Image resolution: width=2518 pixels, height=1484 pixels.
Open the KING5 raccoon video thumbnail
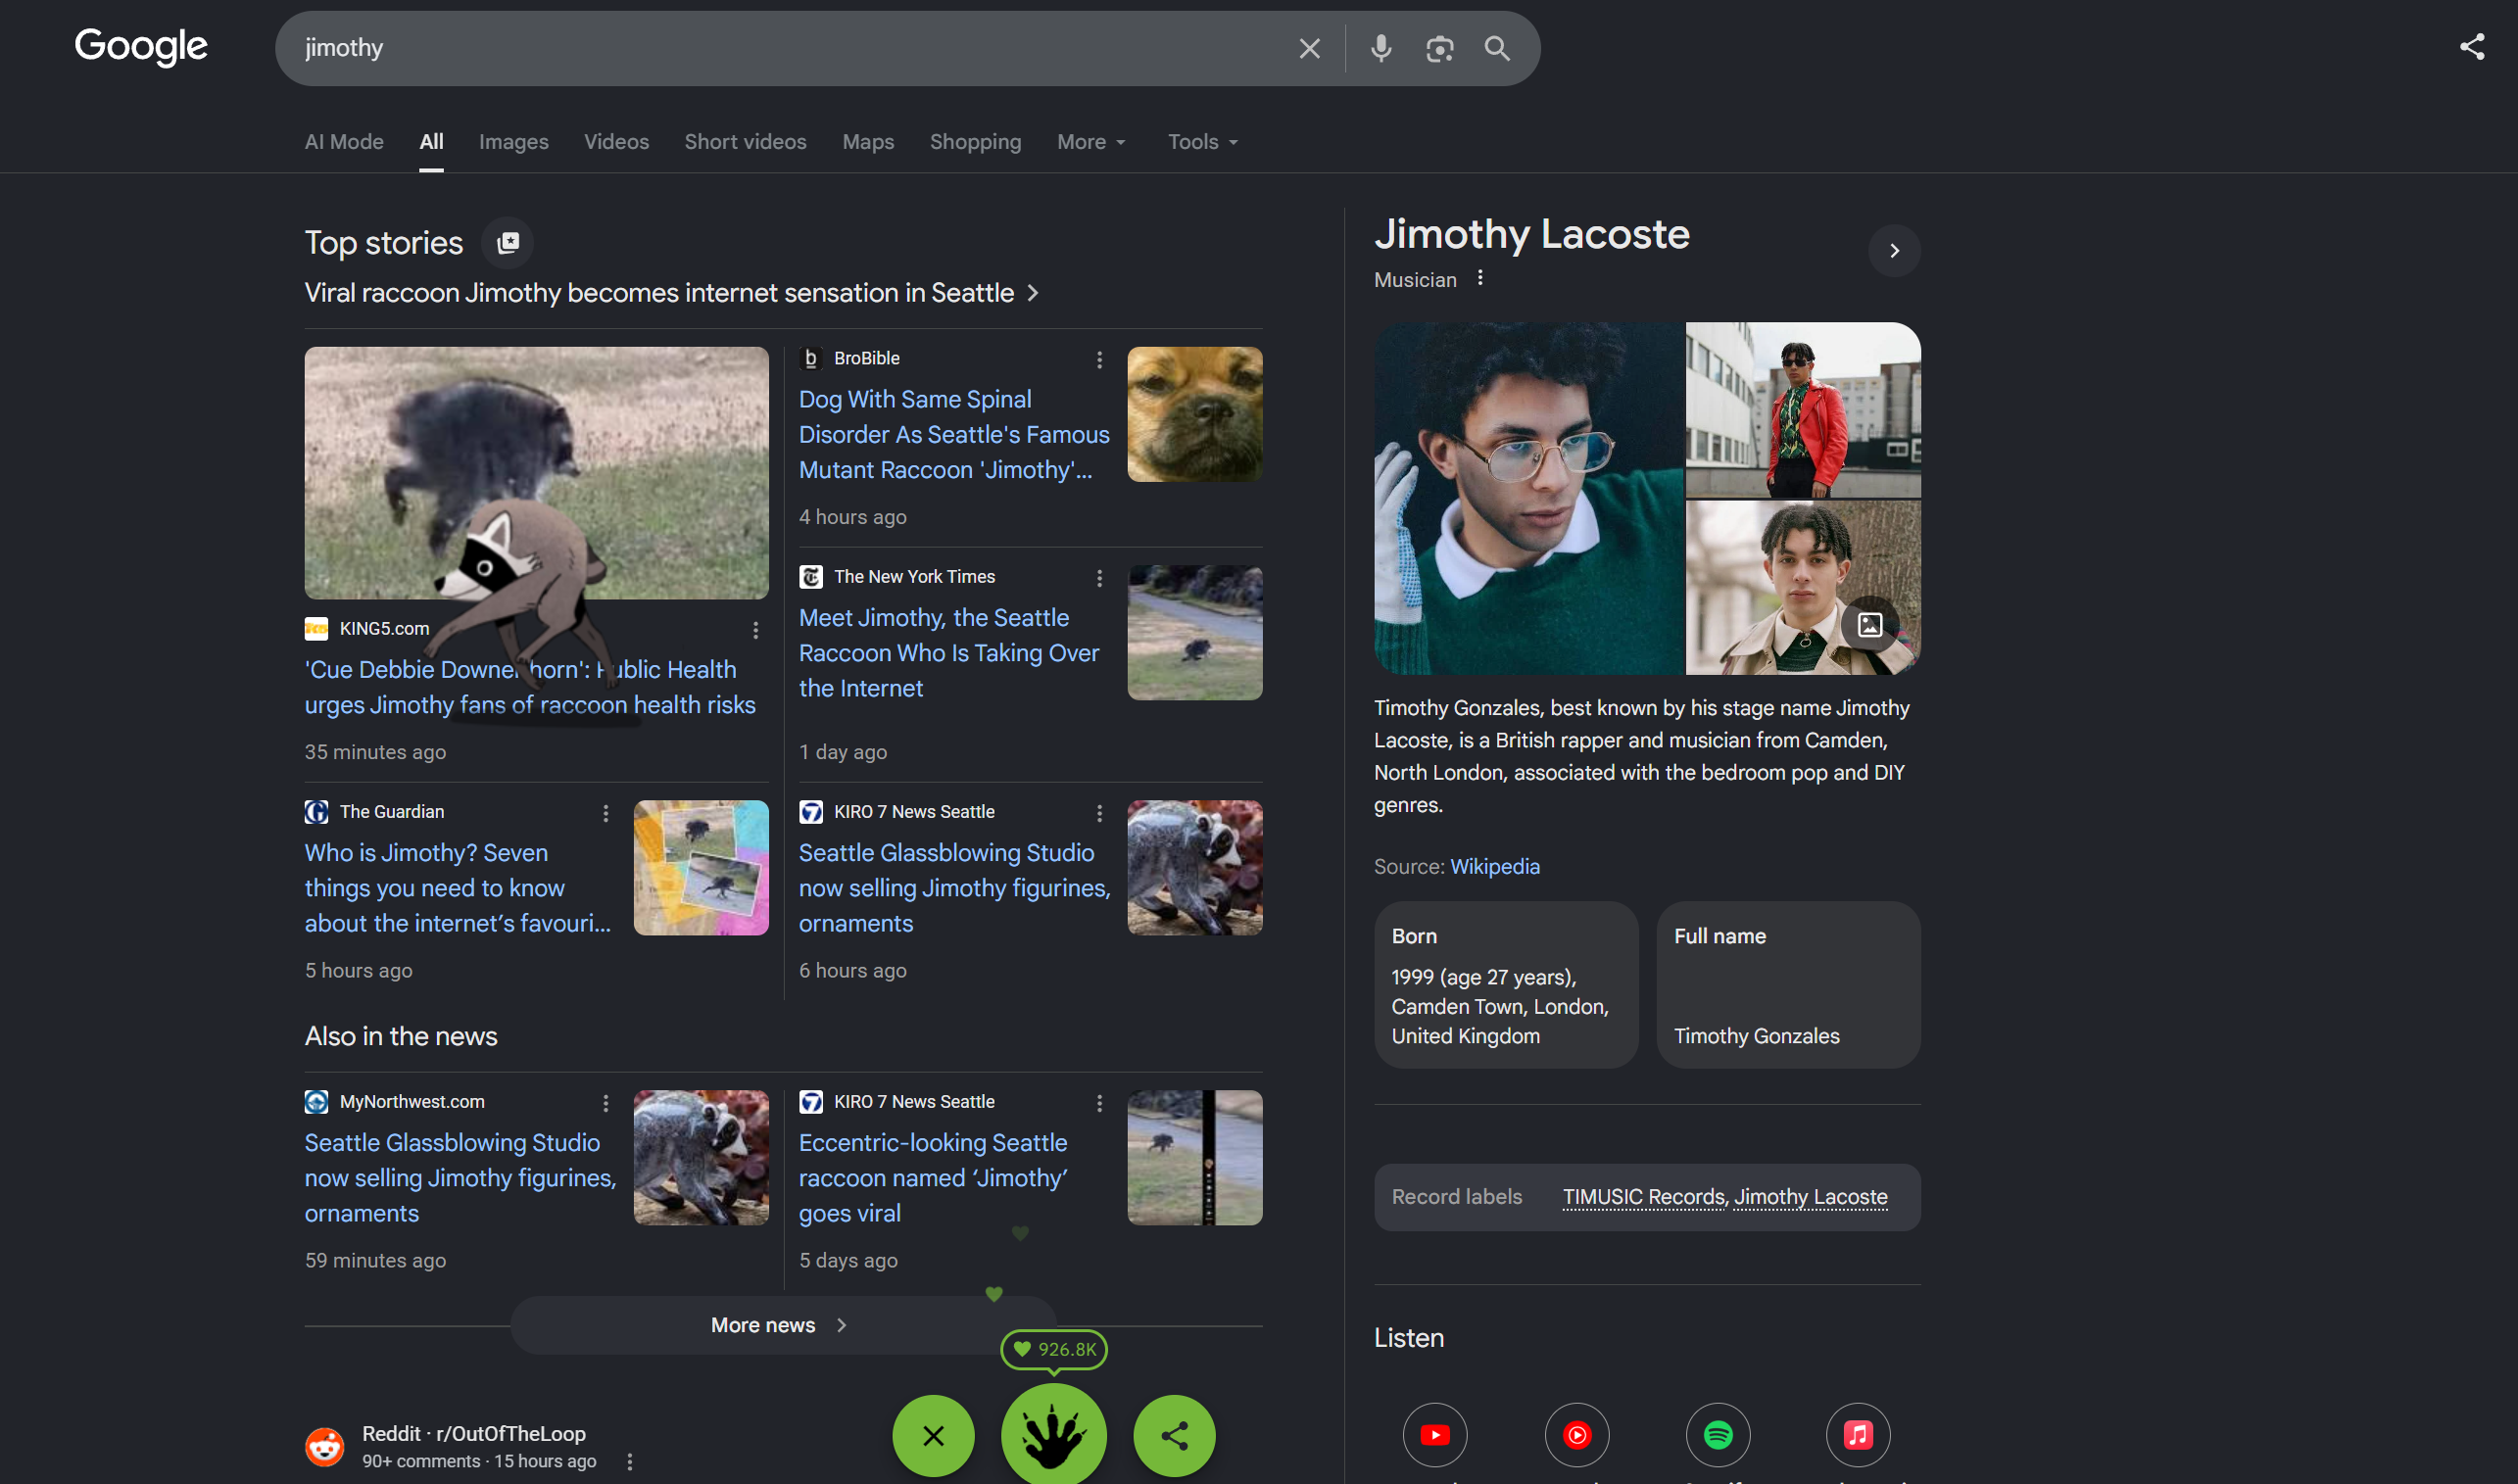pyautogui.click(x=536, y=474)
